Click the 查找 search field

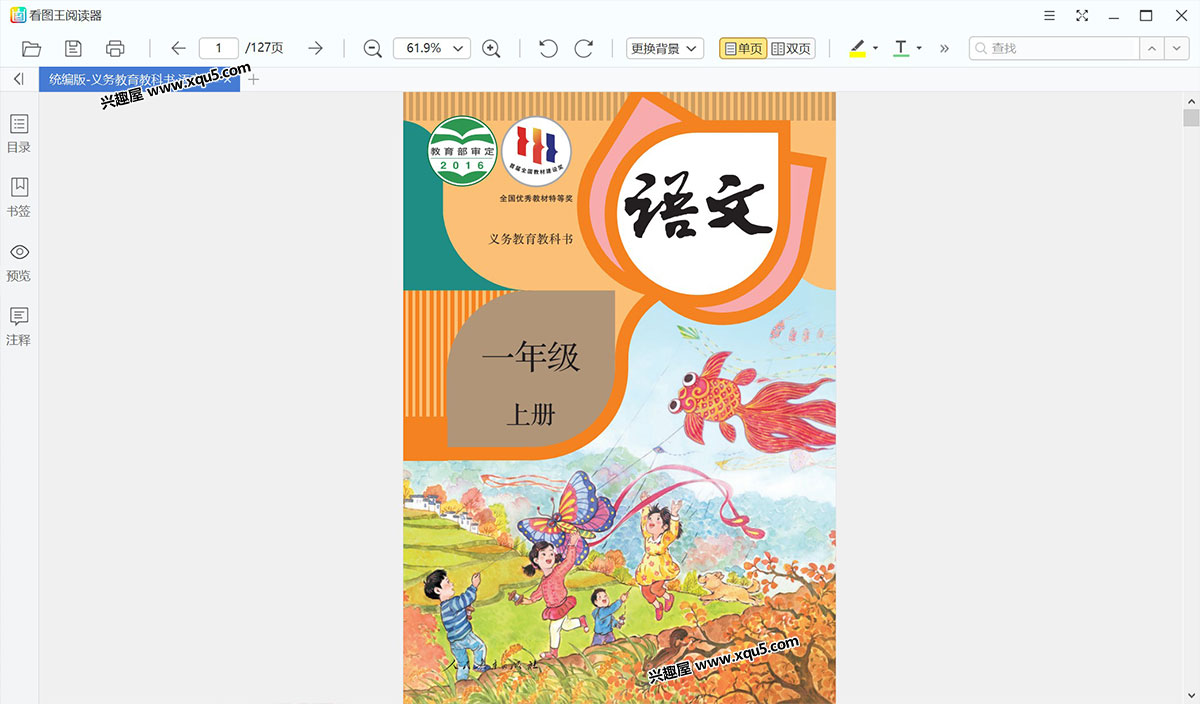tap(1054, 48)
